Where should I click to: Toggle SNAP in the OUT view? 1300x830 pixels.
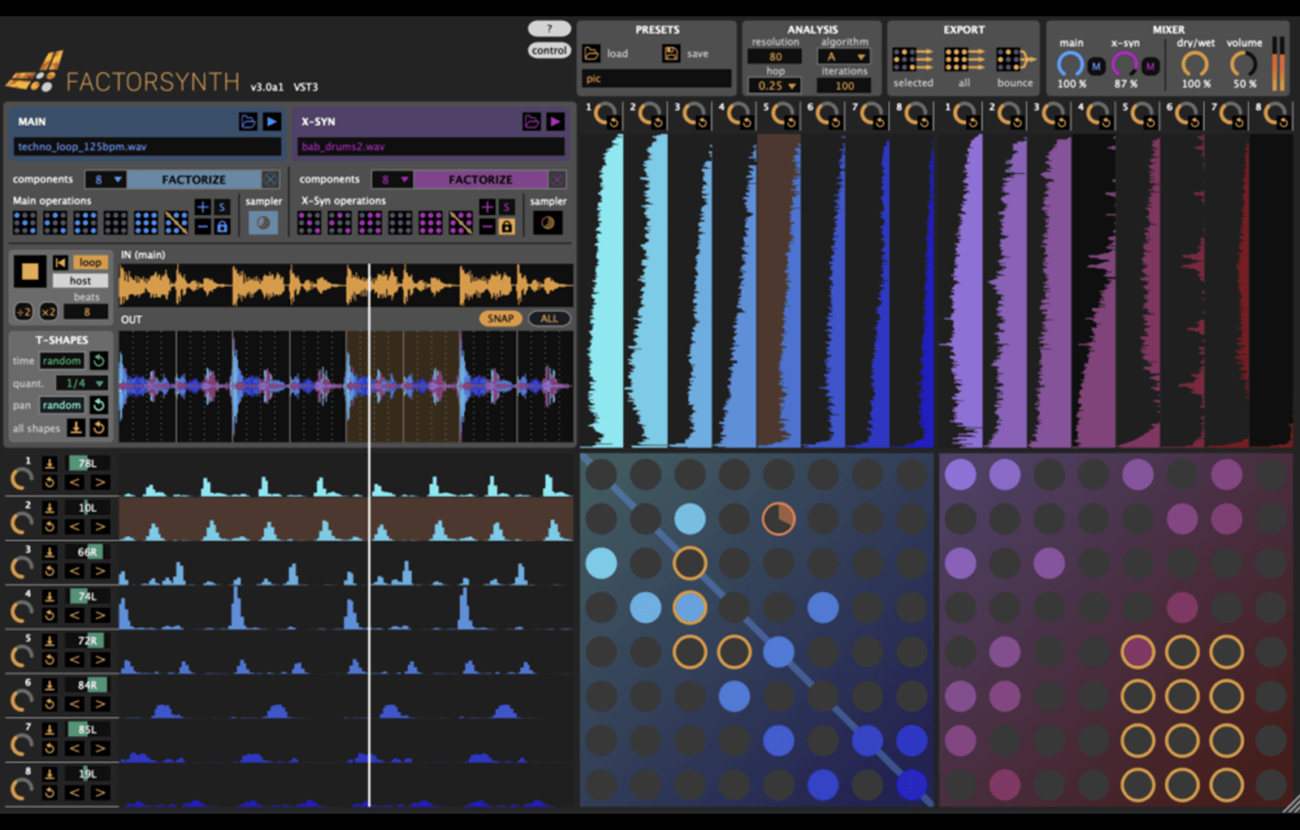[501, 319]
